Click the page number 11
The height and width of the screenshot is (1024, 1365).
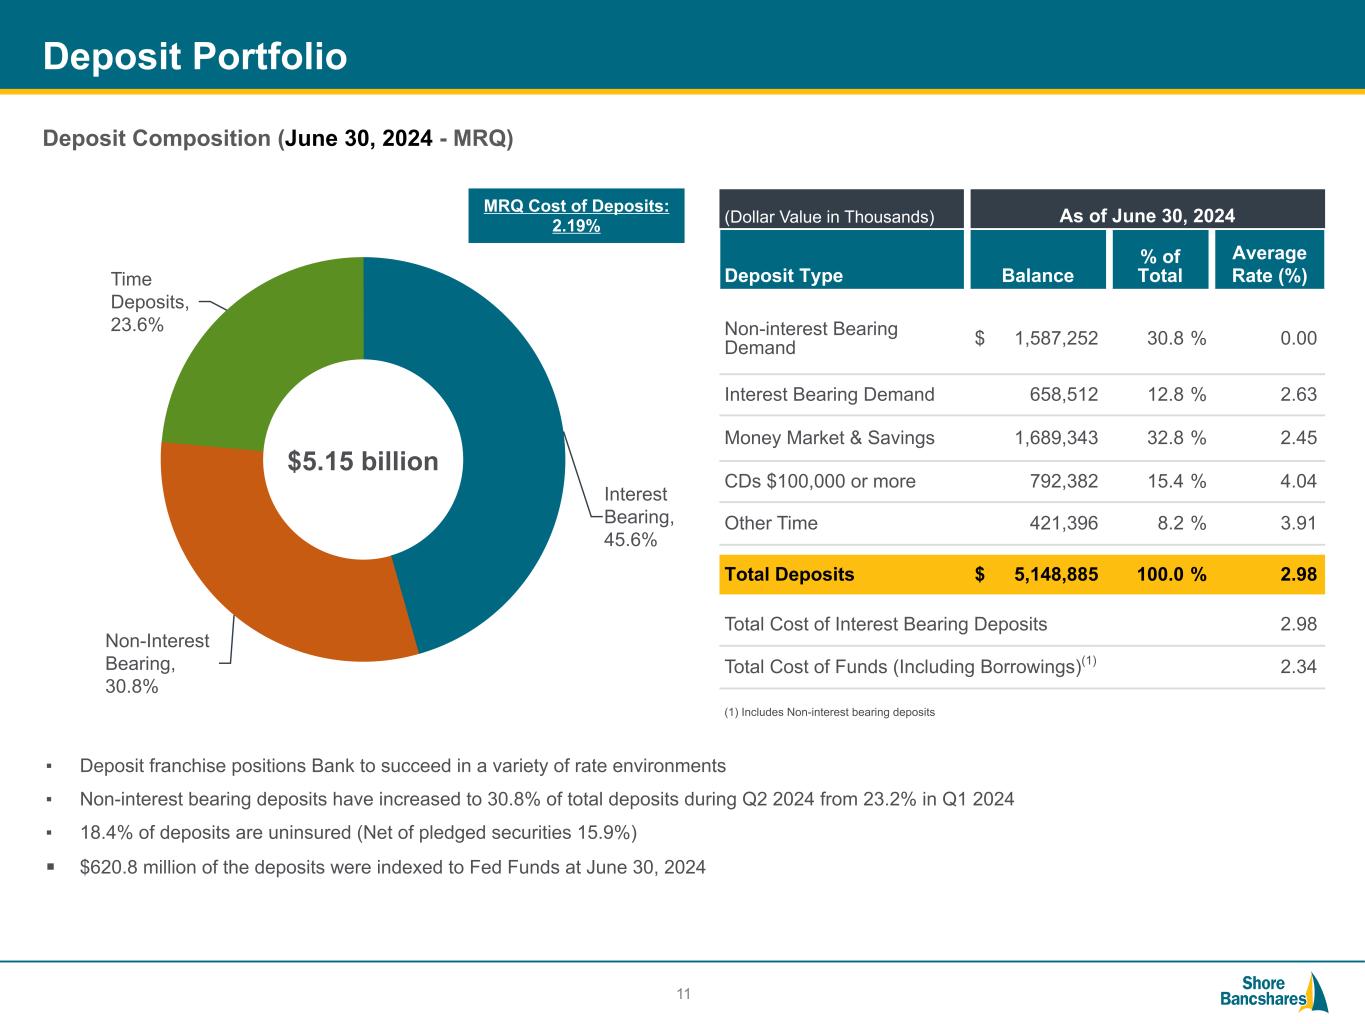coord(684,994)
